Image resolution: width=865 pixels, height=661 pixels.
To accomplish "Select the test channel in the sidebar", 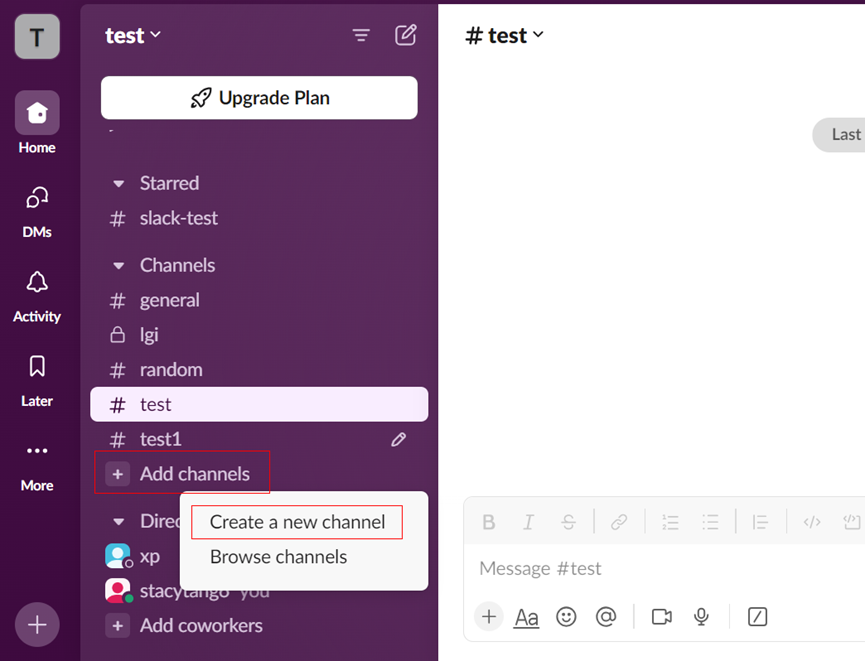I will pos(259,404).
